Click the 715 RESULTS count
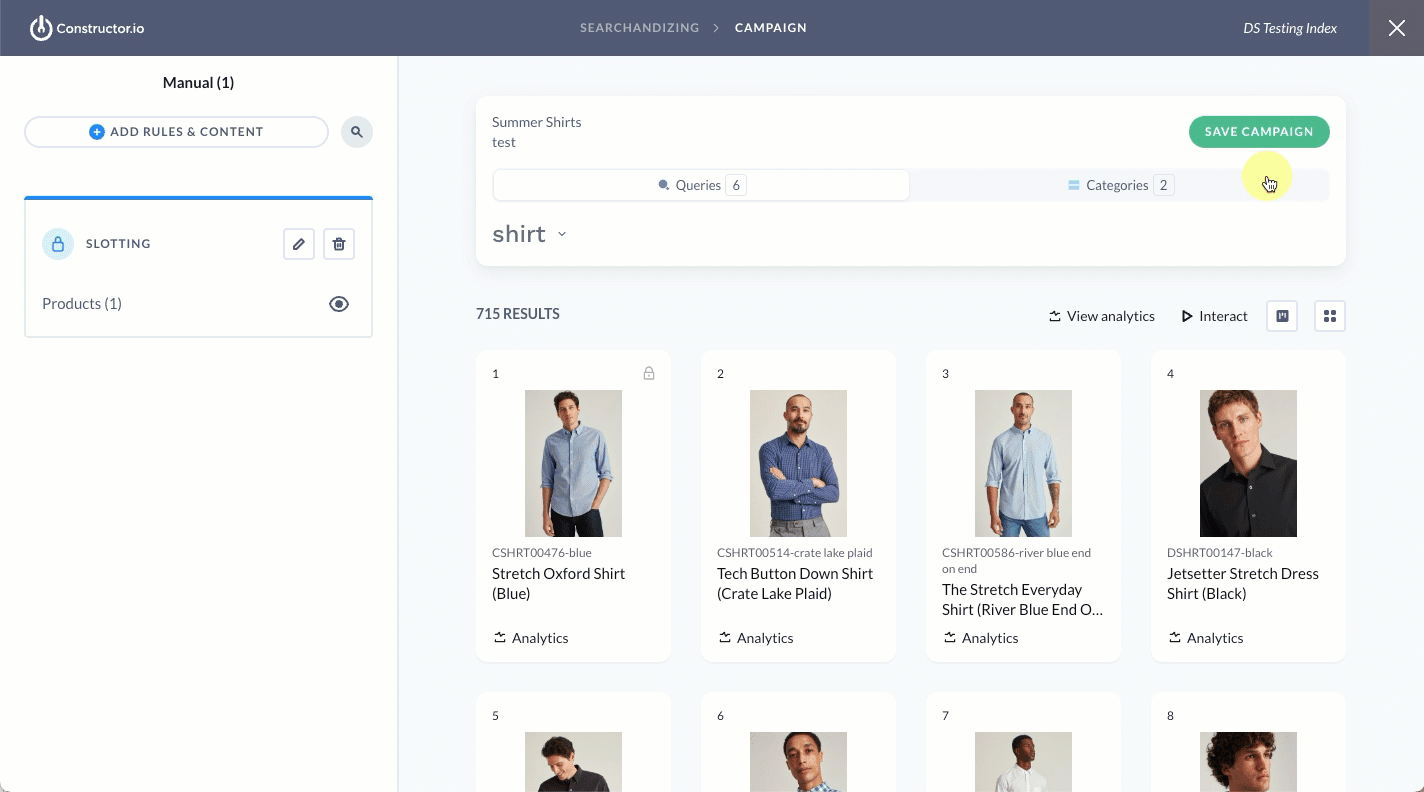 (x=518, y=314)
